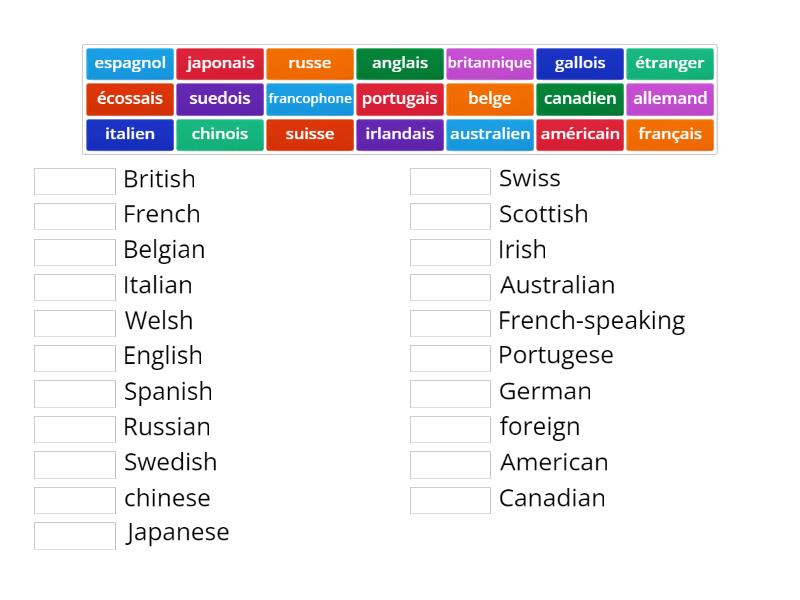
Task: Select the answer box beside Japanese
Action: point(74,534)
